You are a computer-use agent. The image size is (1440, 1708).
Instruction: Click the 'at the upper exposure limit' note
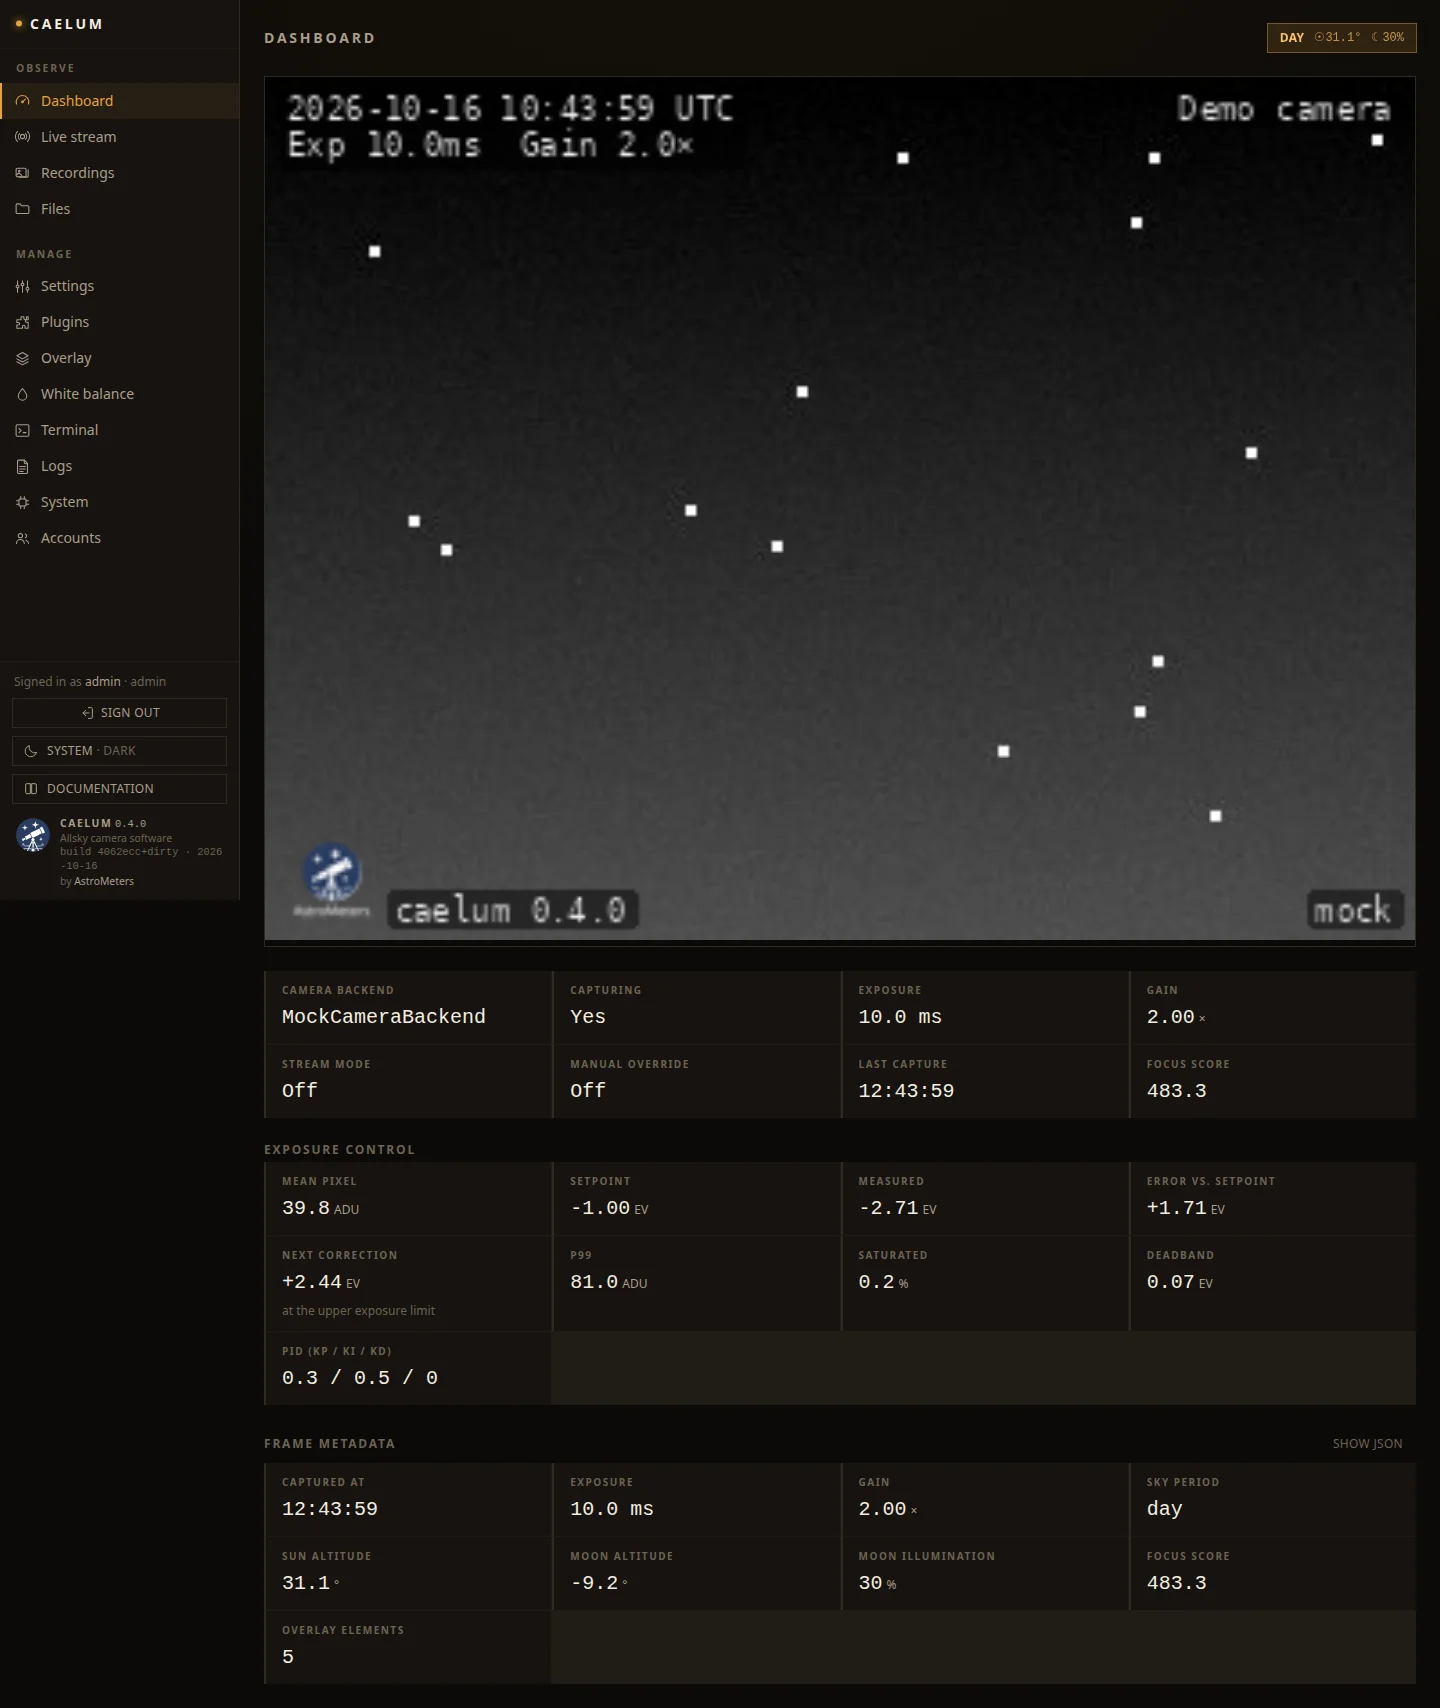pyautogui.click(x=358, y=1311)
